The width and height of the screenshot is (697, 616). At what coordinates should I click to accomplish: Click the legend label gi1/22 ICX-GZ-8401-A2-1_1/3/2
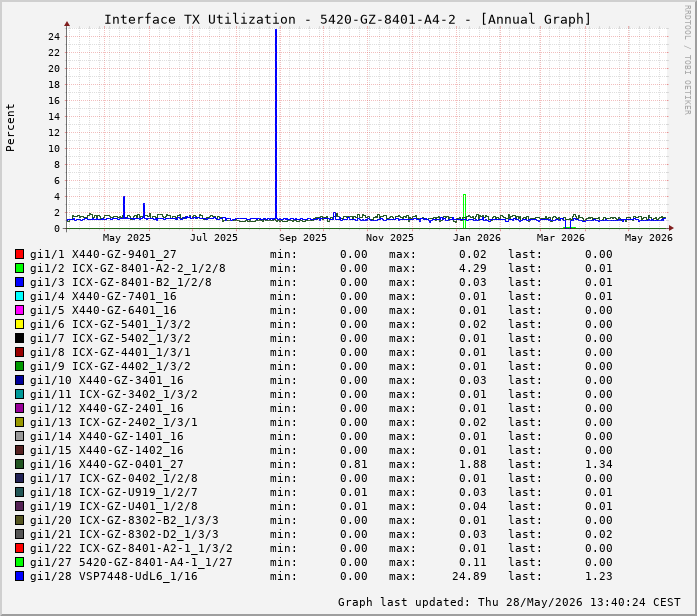(131, 548)
